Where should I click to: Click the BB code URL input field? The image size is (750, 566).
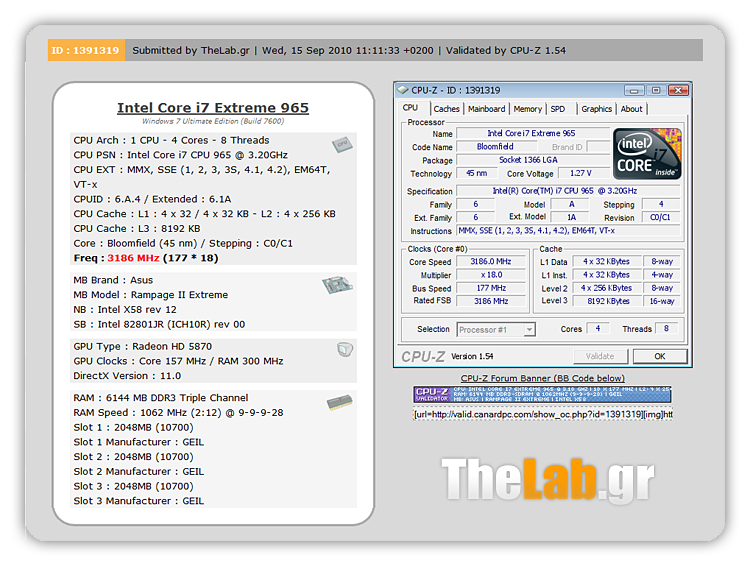[543, 414]
